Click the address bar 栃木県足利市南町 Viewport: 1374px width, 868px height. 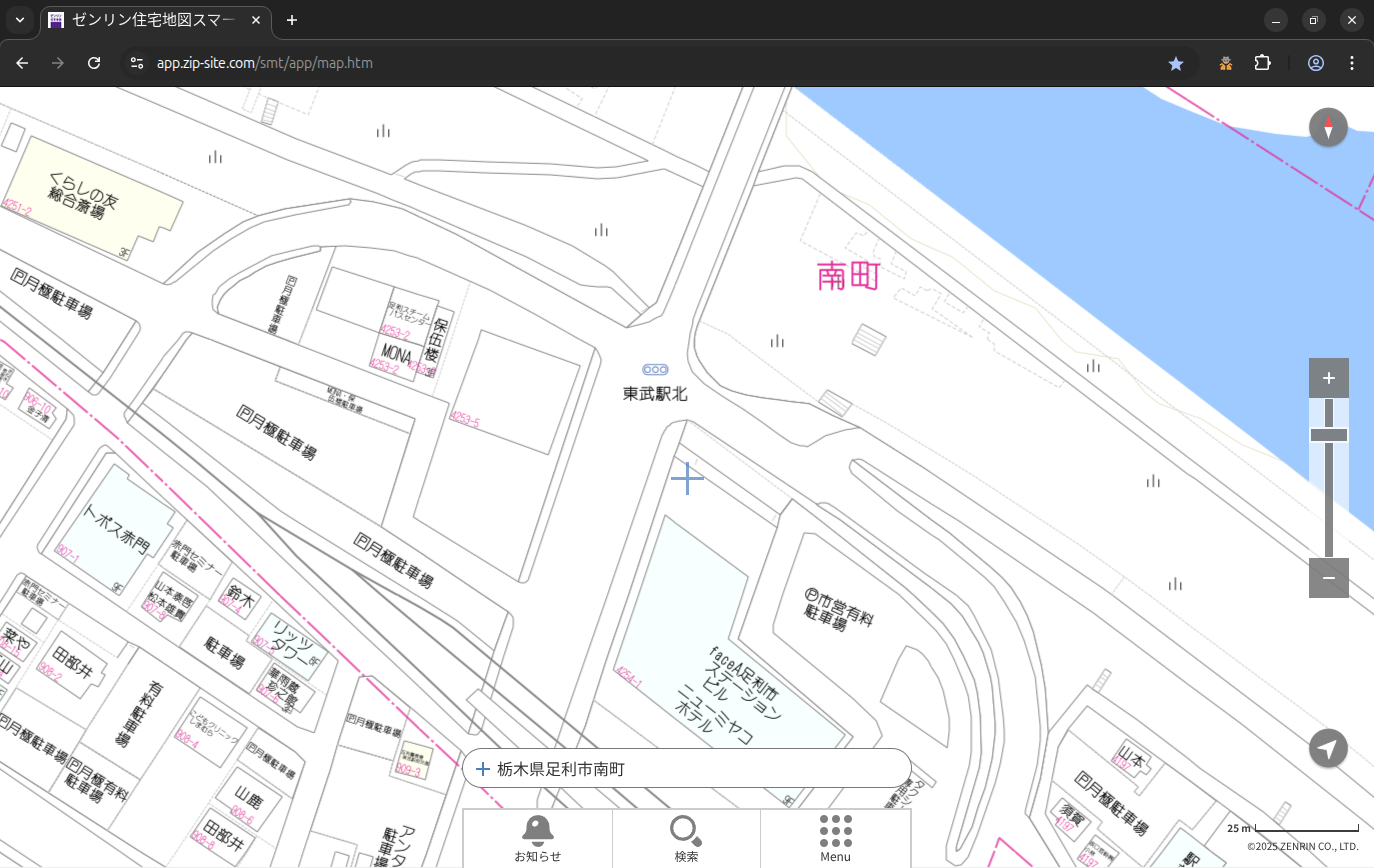click(x=686, y=769)
